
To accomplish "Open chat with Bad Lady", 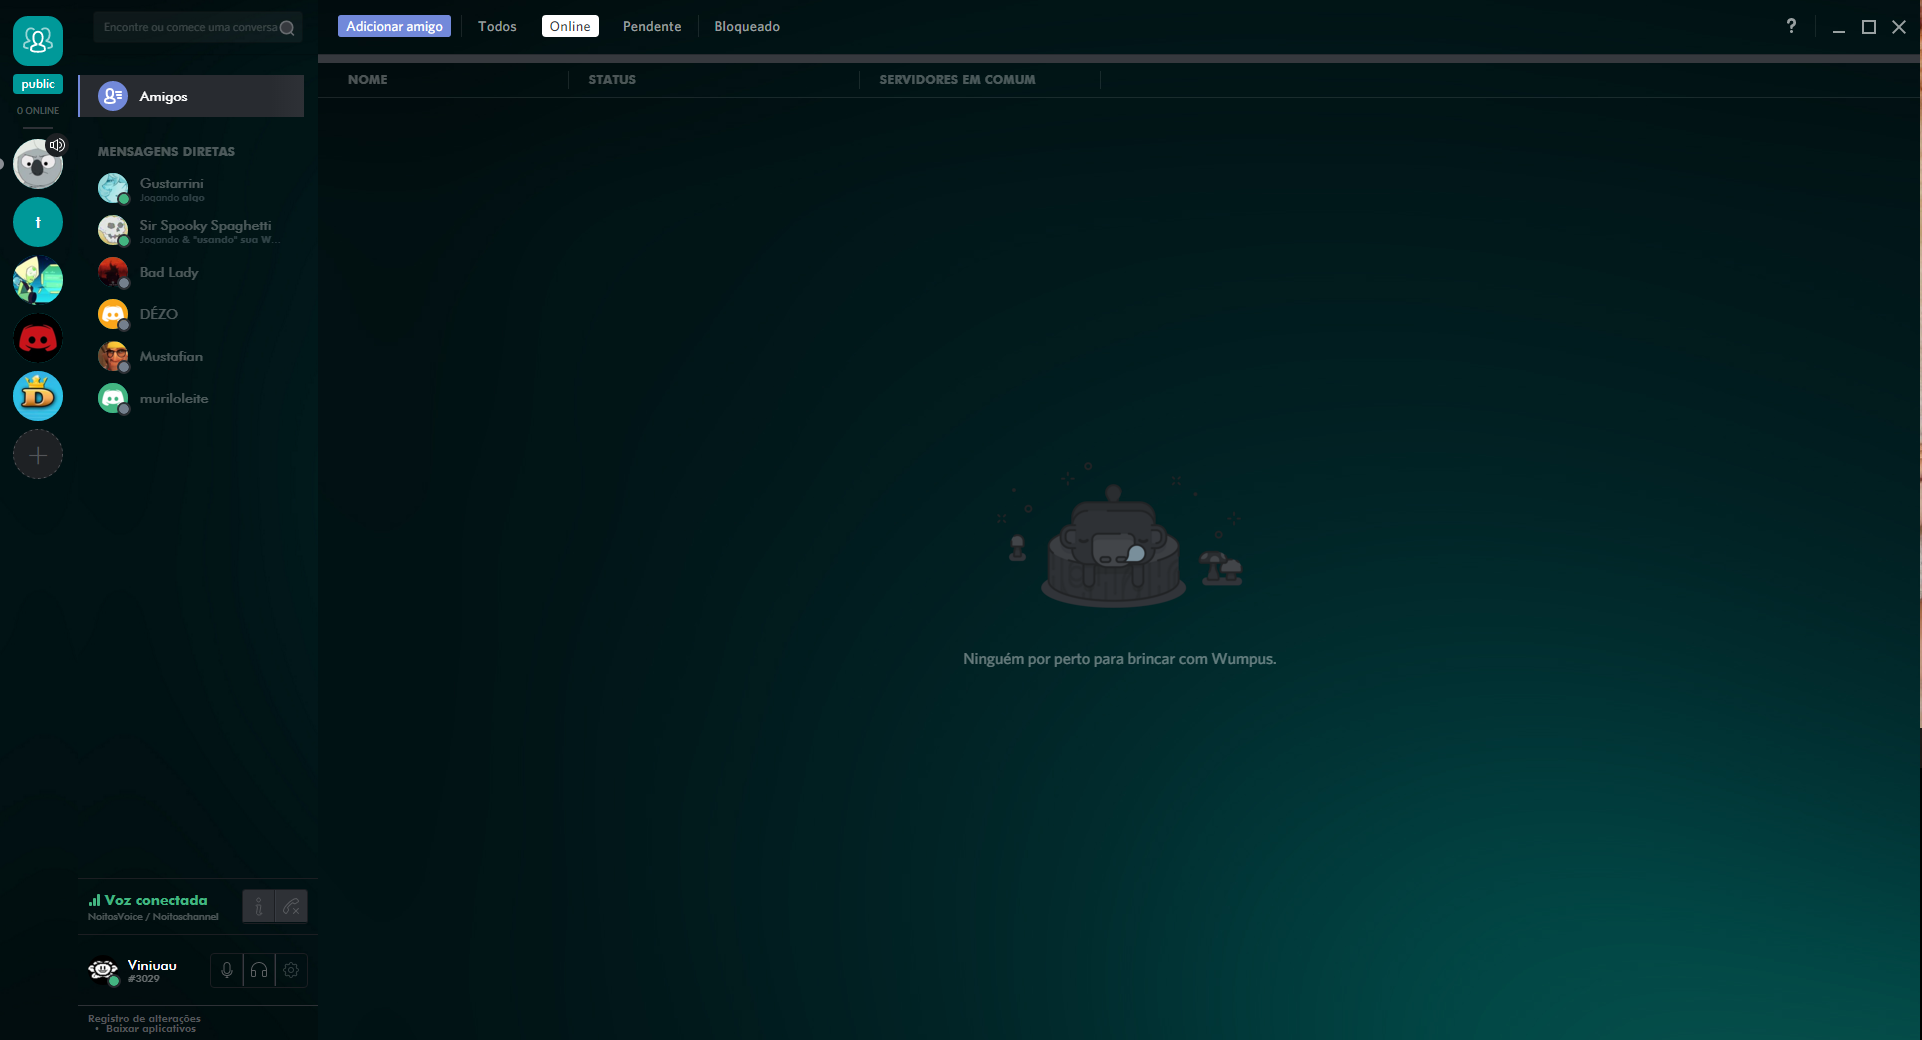I will coord(191,272).
